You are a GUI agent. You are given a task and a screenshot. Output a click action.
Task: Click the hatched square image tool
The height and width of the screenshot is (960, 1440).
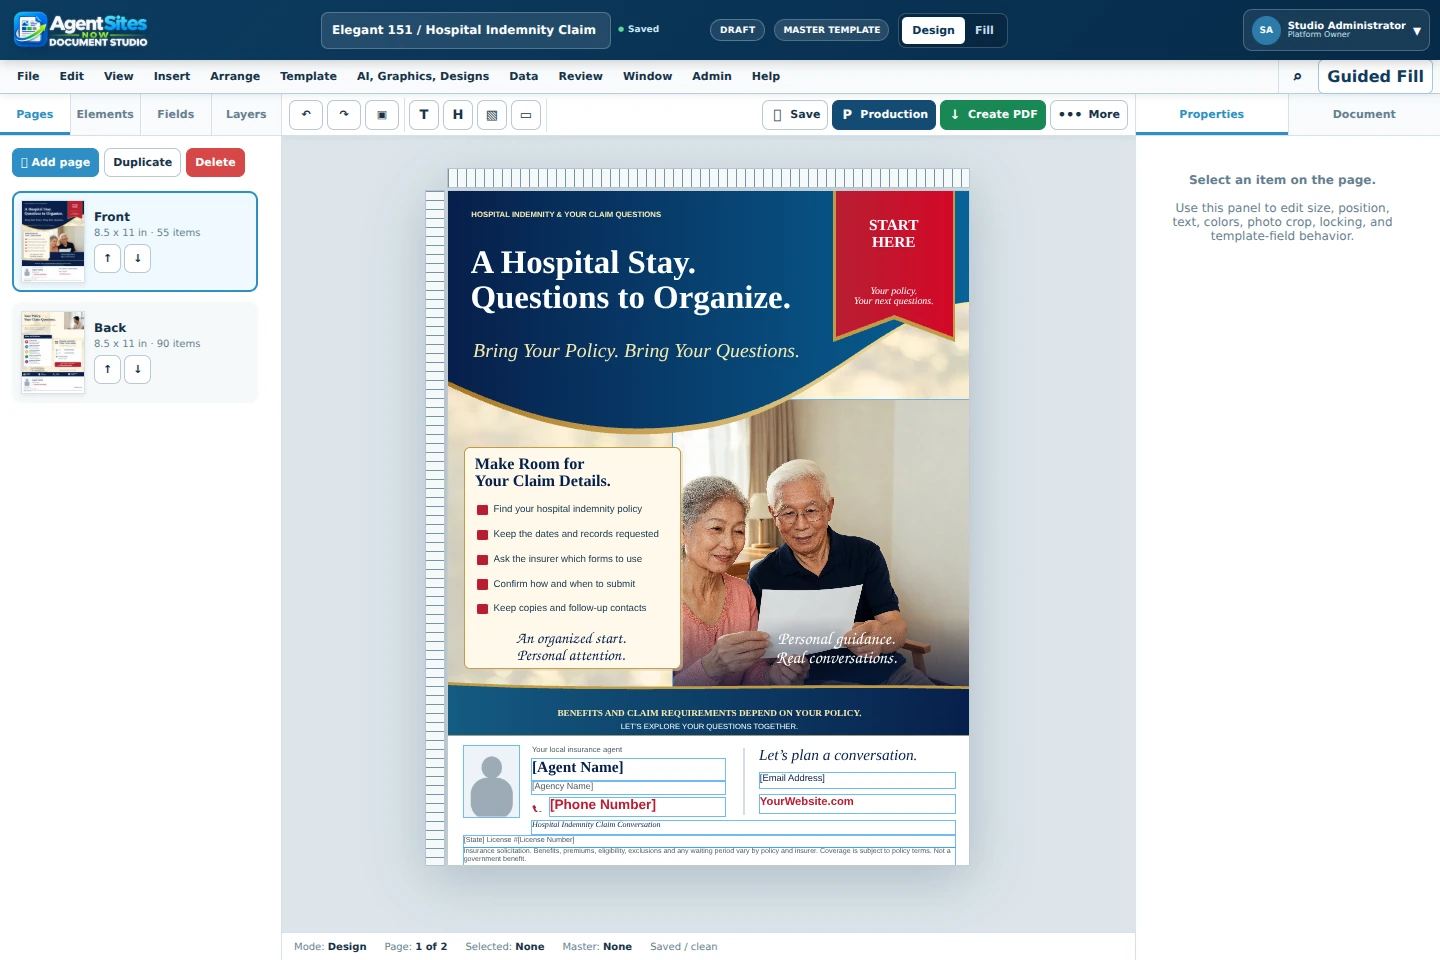(492, 115)
